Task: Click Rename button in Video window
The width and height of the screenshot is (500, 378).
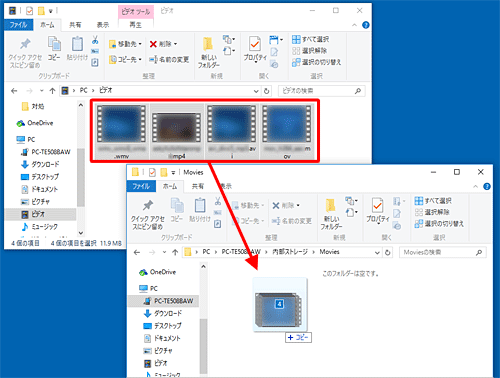Action: click(x=169, y=60)
